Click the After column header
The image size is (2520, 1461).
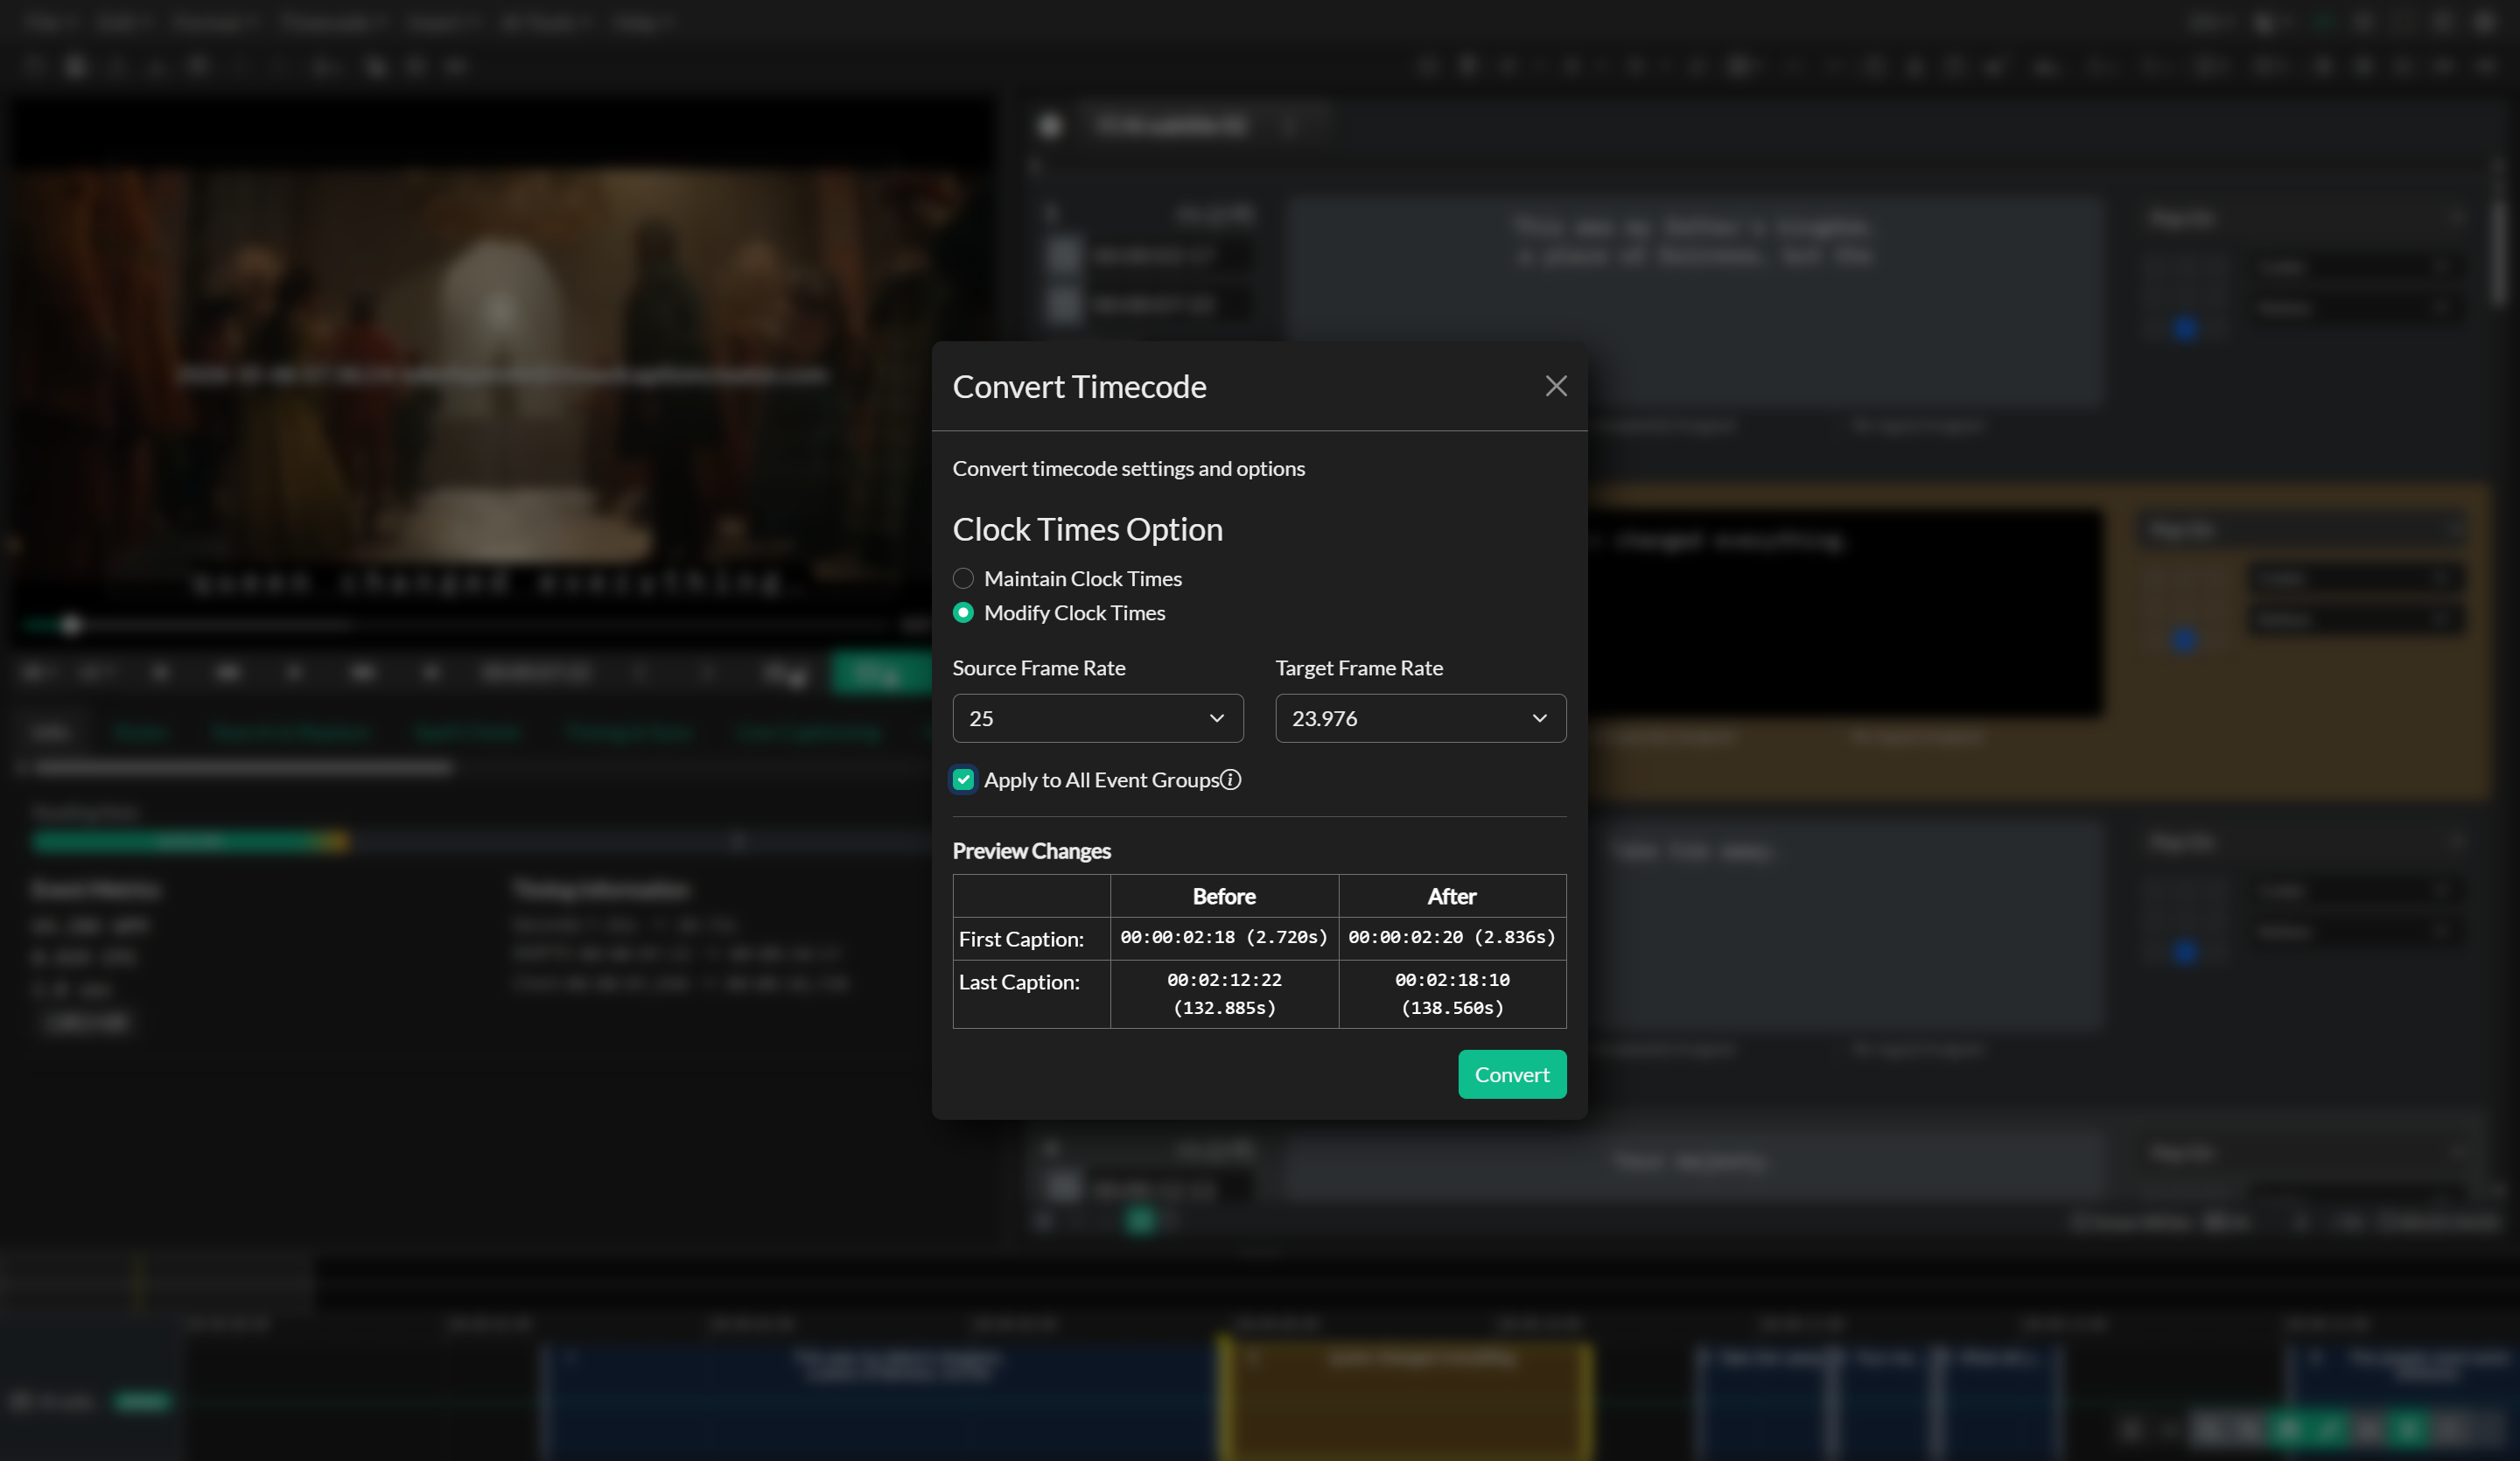click(x=1452, y=896)
